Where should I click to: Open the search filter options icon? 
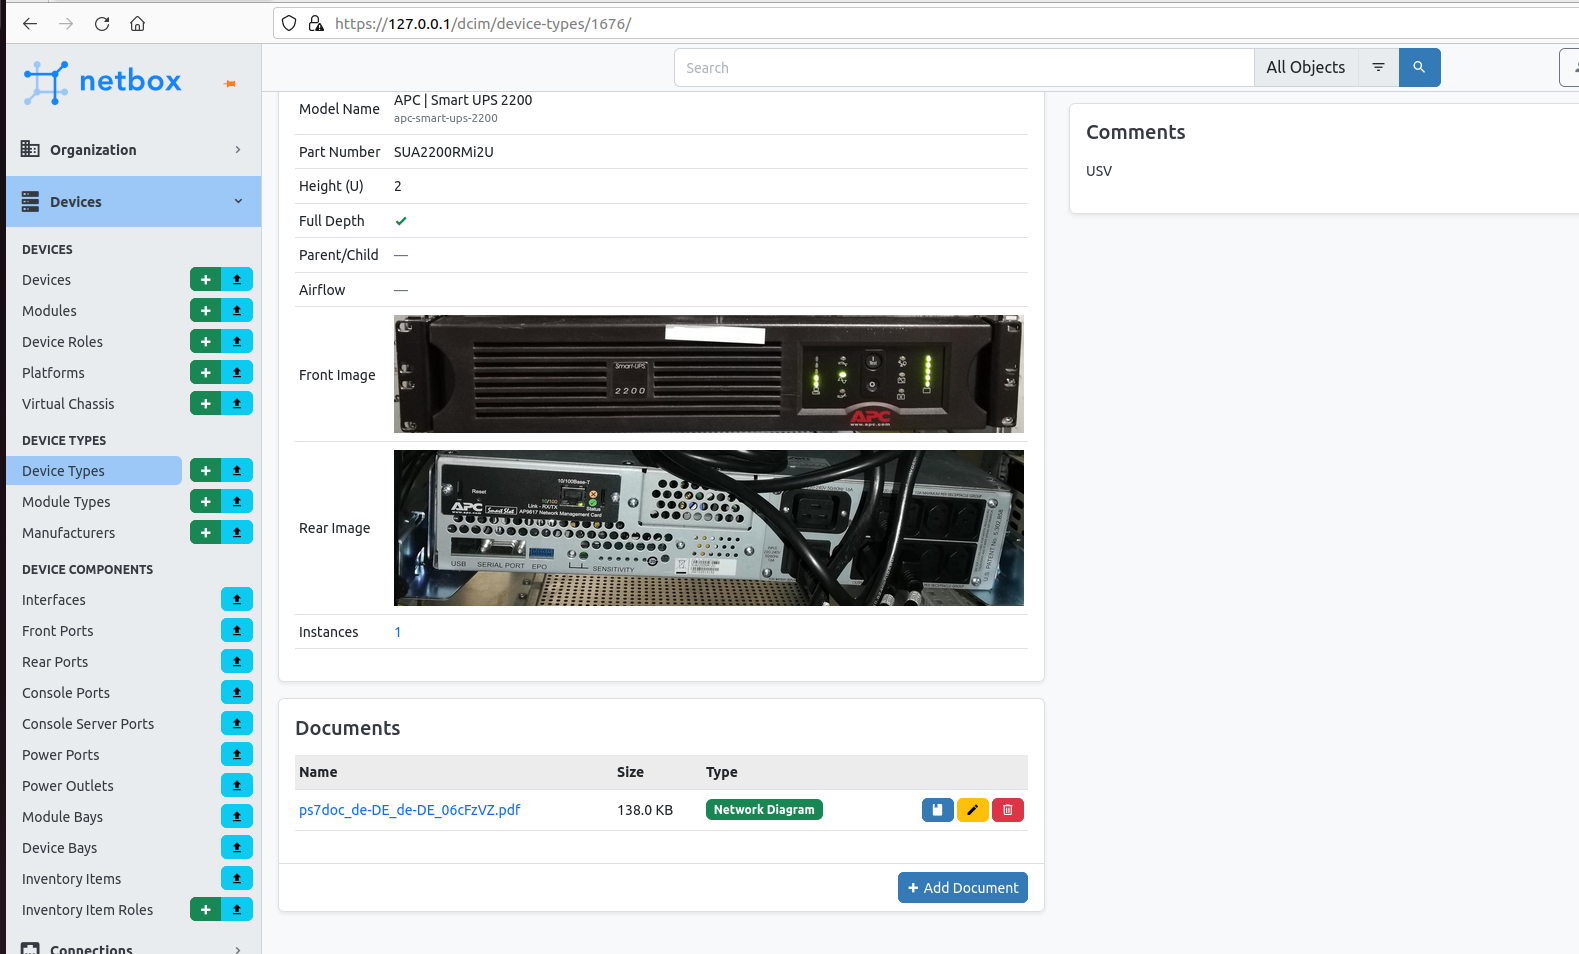pyautogui.click(x=1378, y=67)
